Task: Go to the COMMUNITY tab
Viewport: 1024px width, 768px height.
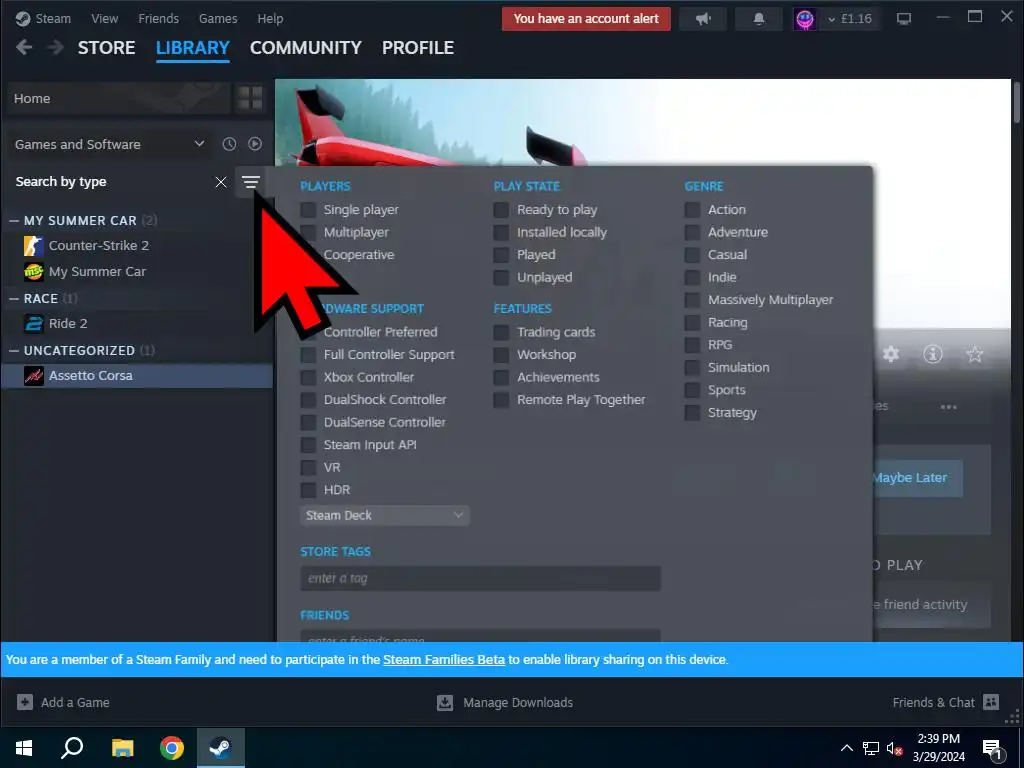Action: [306, 48]
